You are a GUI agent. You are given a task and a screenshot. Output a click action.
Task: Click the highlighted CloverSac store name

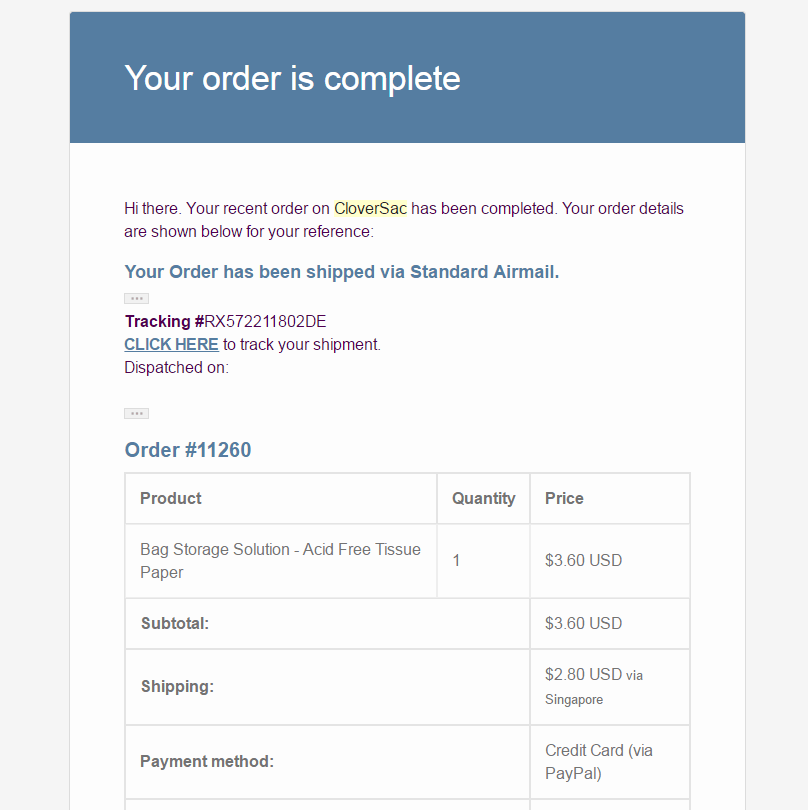coord(370,209)
